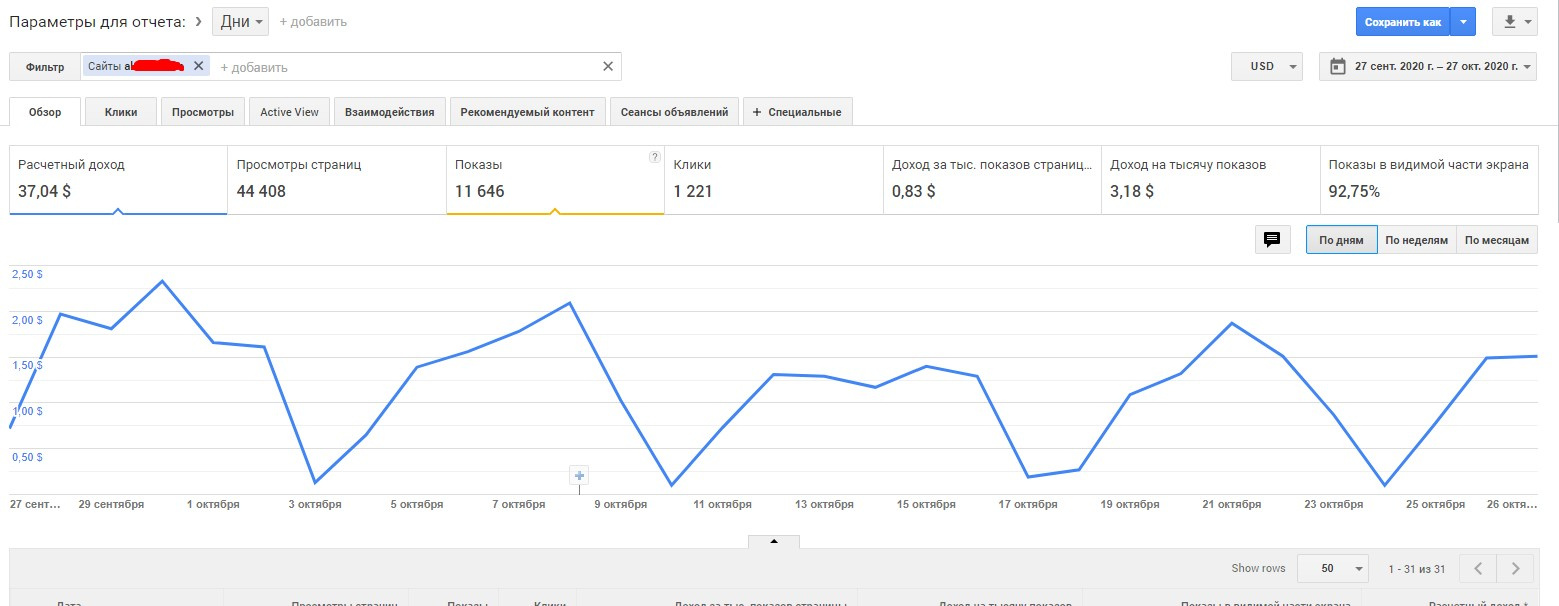
Task: Switch to the Взаимодействия tab
Action: click(389, 112)
